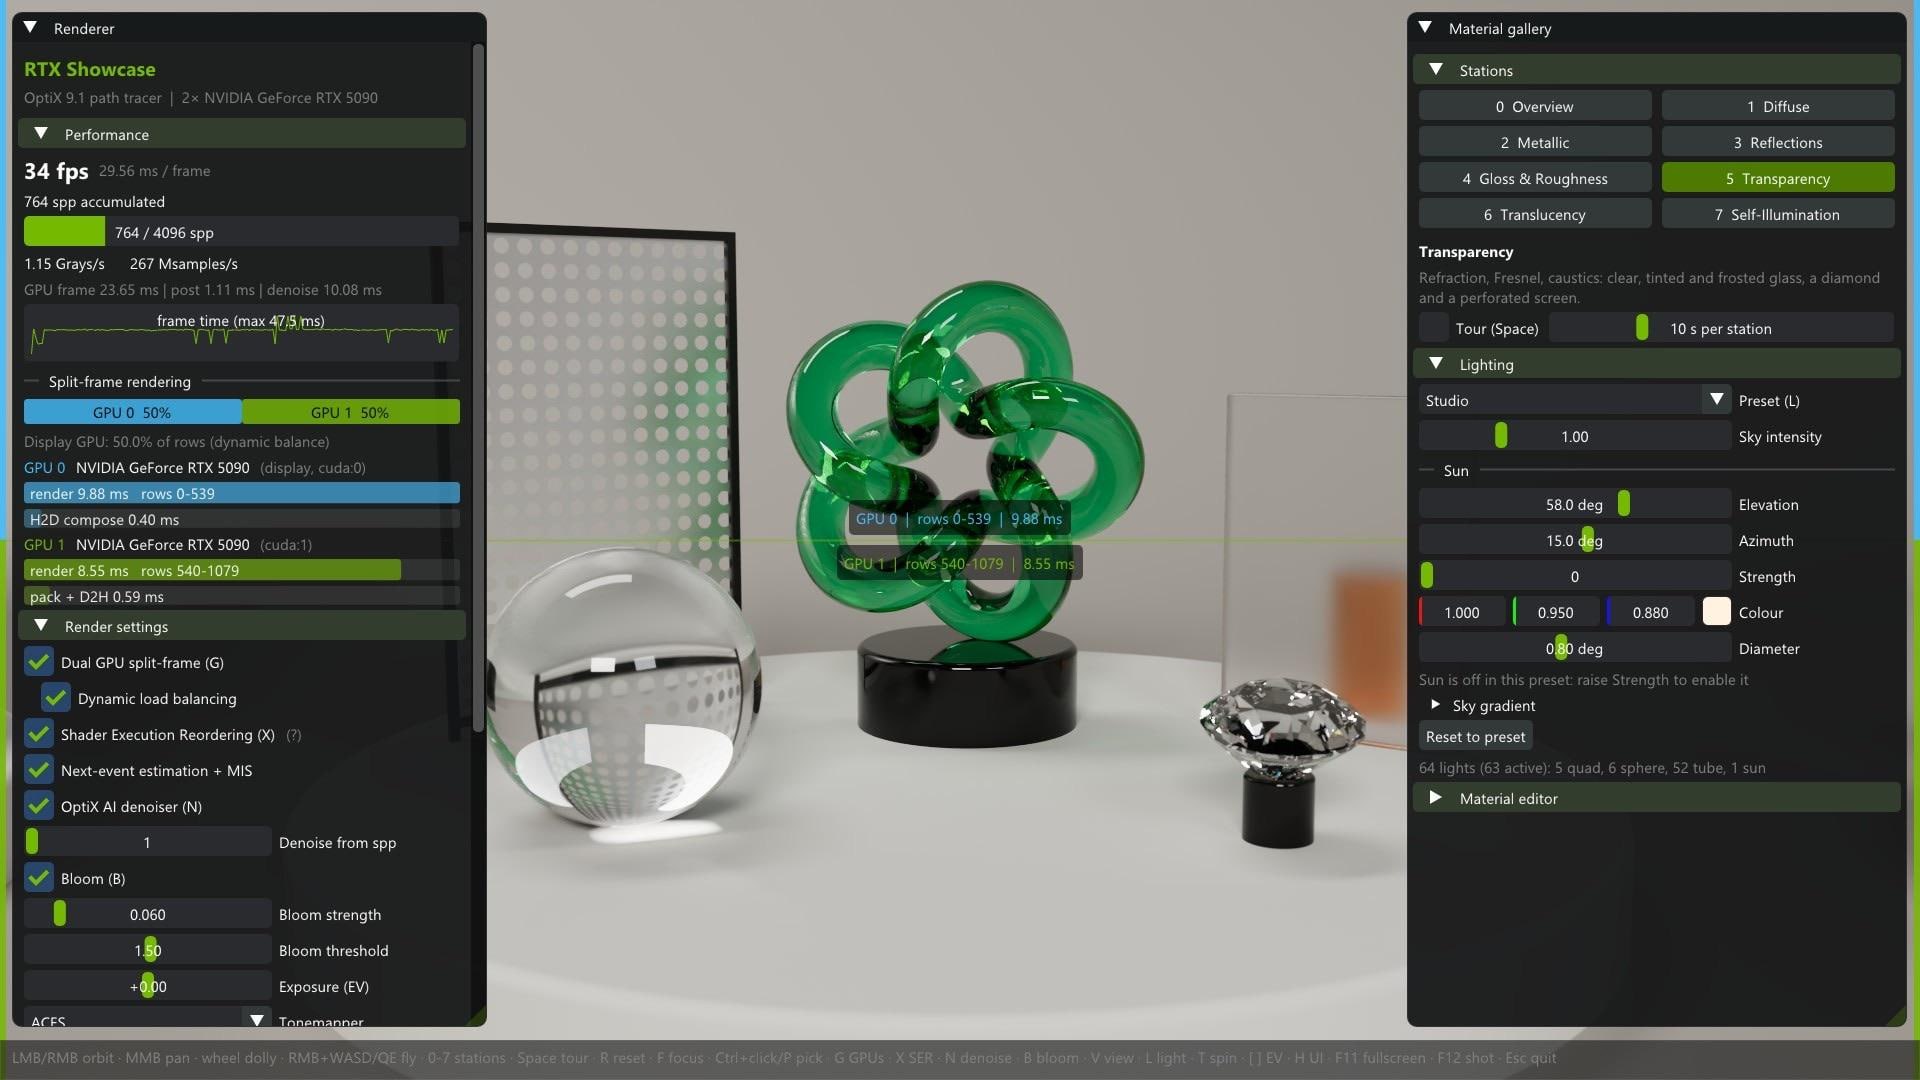
Task: Expand the Material editor section
Action: pos(1436,798)
